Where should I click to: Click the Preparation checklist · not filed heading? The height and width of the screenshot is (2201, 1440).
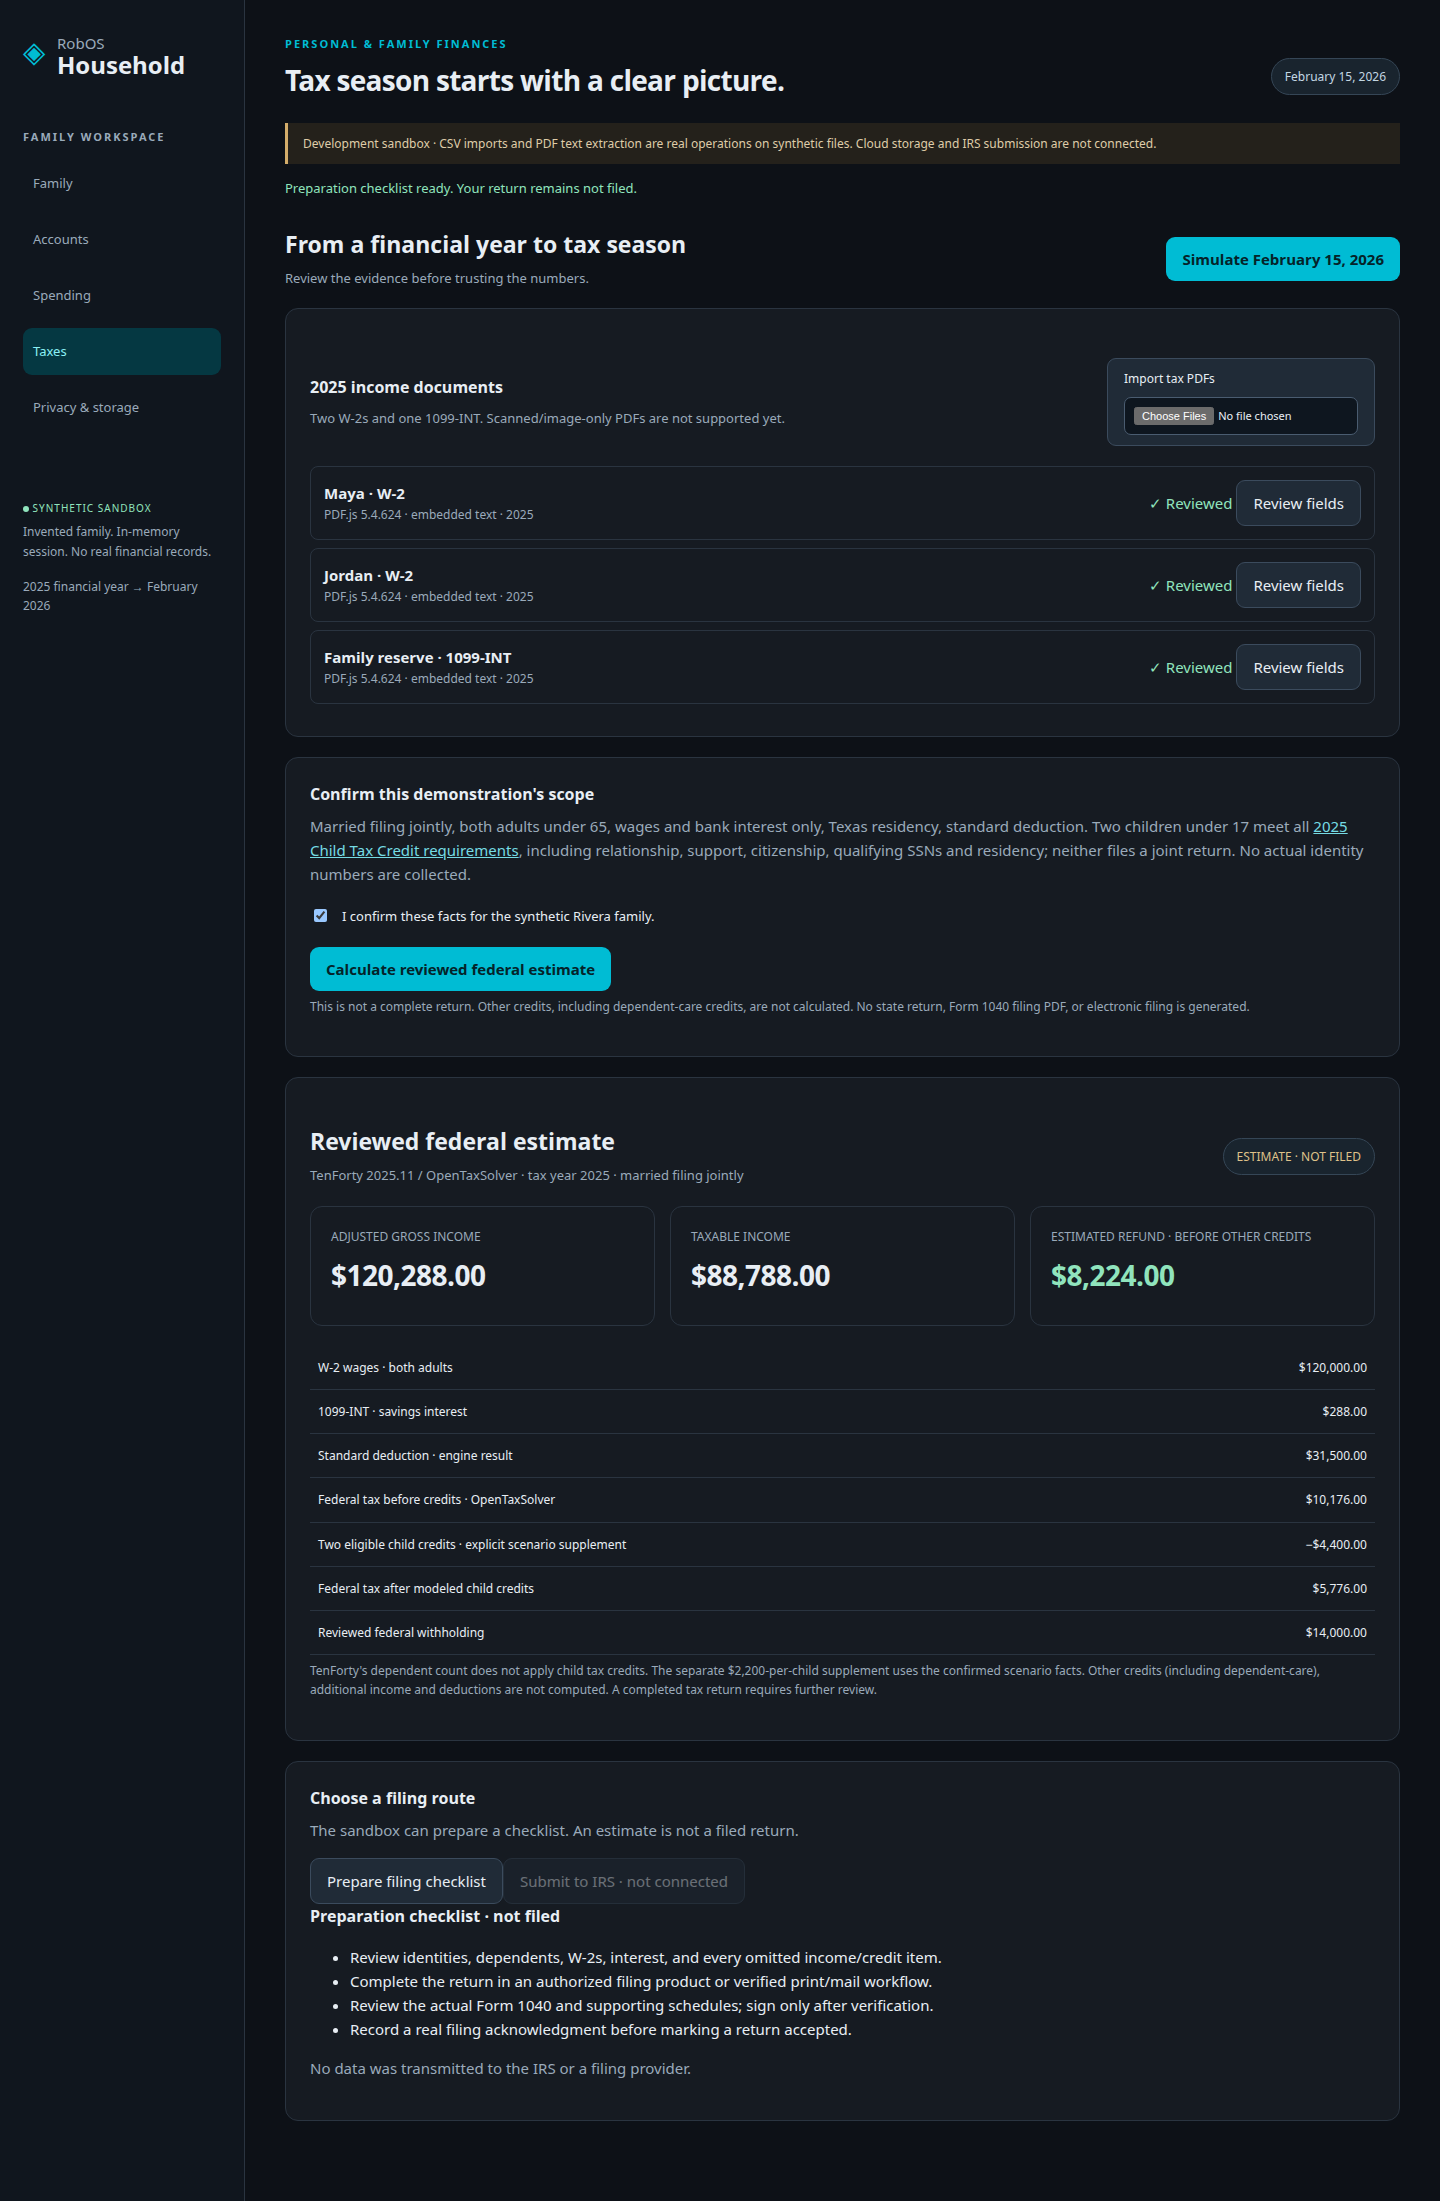[435, 1917]
